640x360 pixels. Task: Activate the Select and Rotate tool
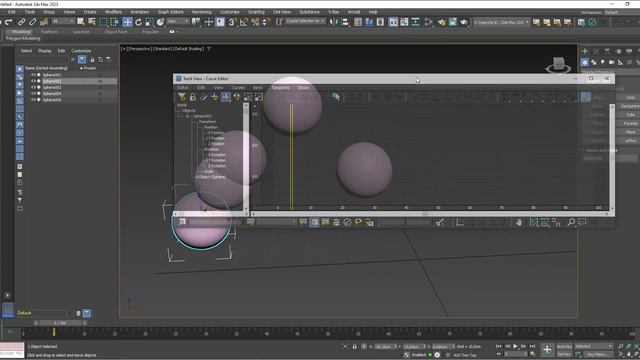138,22
